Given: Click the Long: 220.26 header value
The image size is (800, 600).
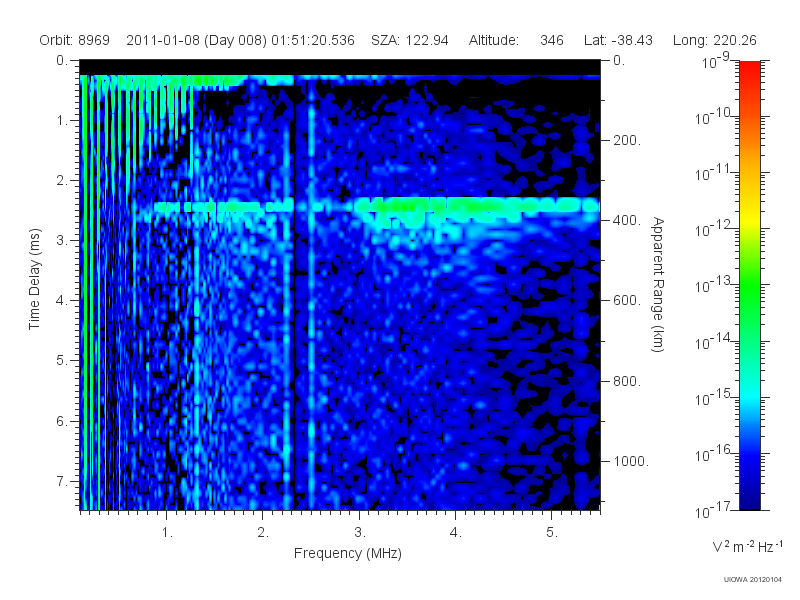Looking at the screenshot, I should (x=714, y=40).
